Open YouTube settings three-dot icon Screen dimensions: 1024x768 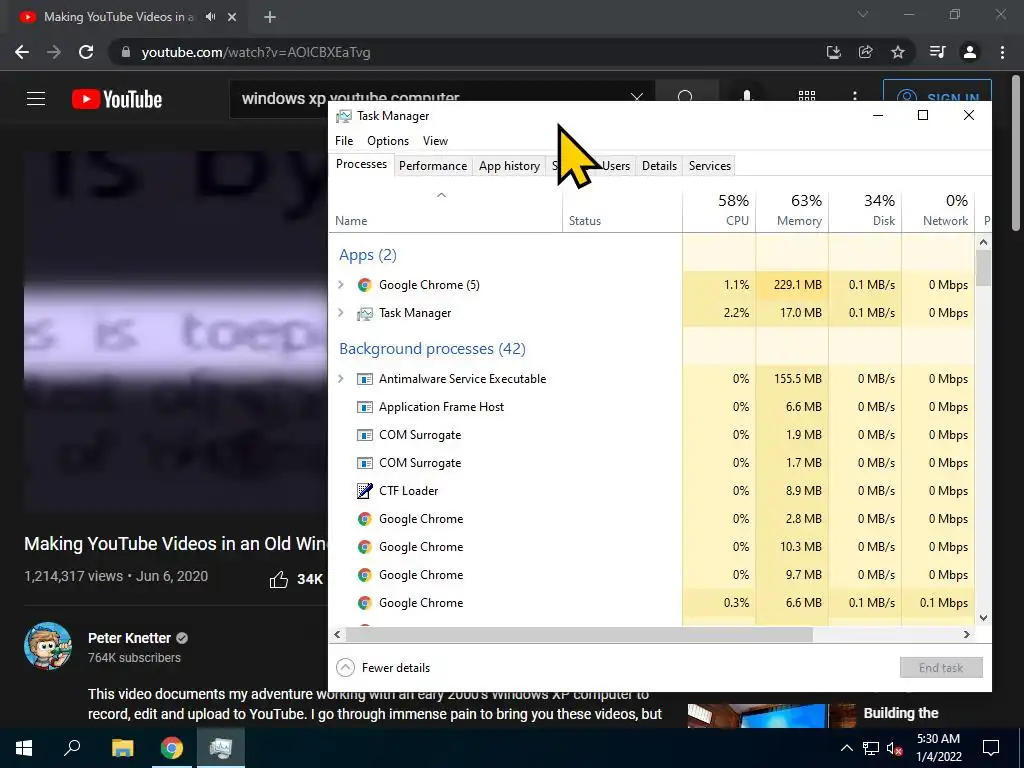(x=854, y=98)
